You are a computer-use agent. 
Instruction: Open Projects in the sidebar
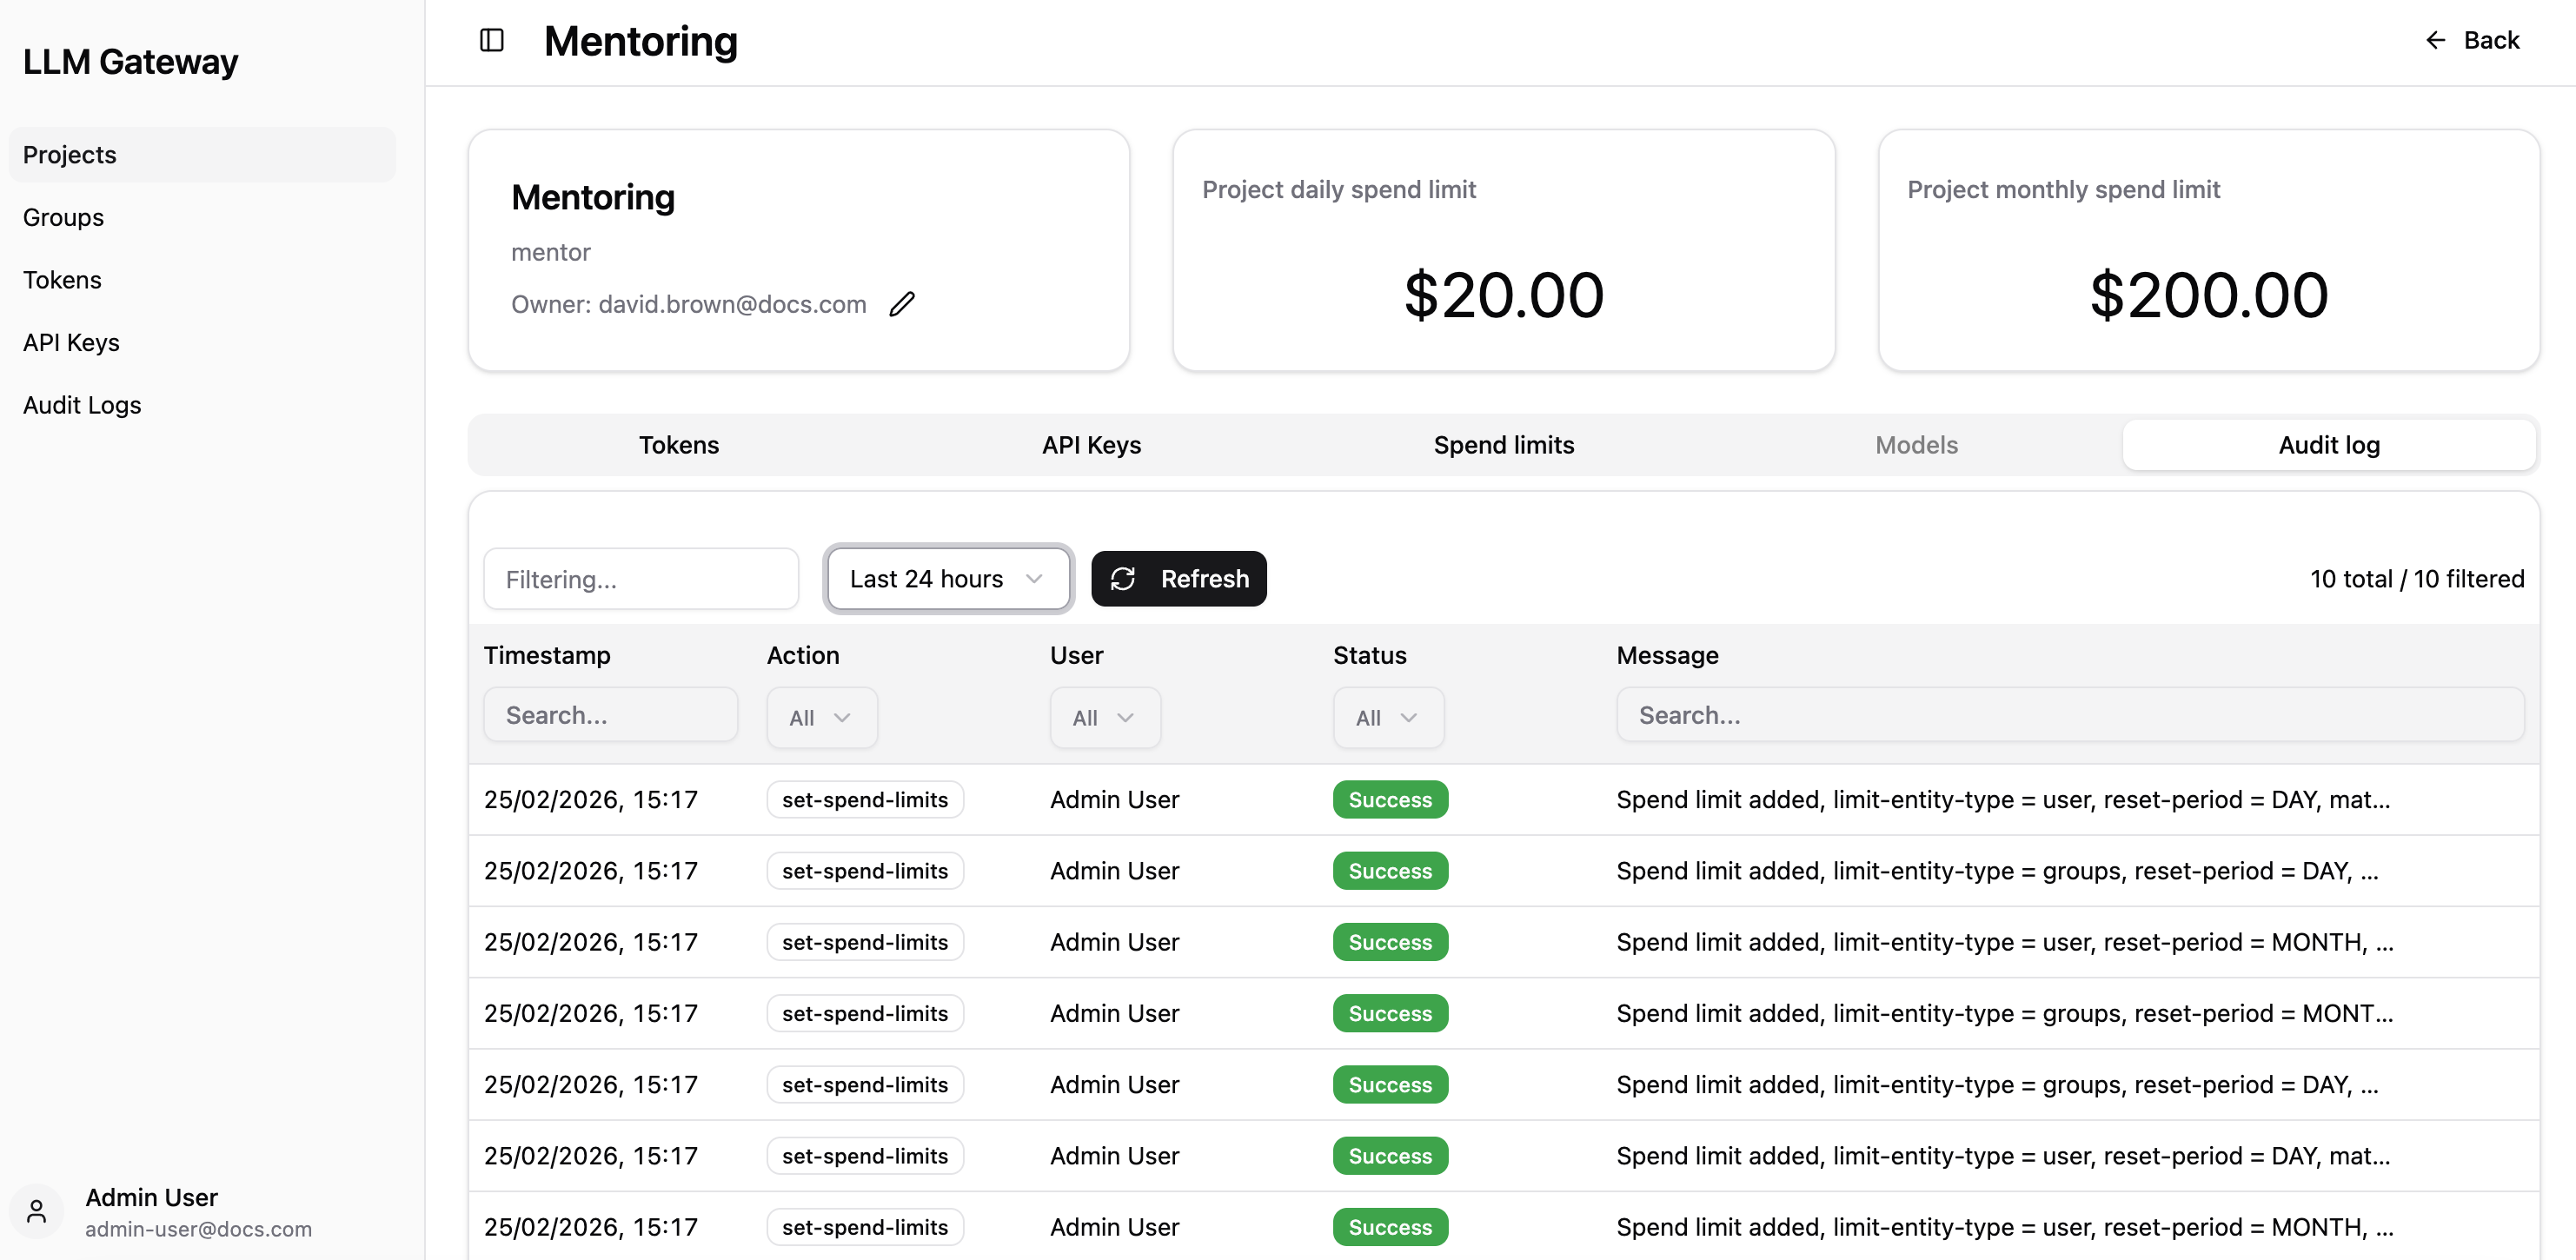tap(203, 155)
